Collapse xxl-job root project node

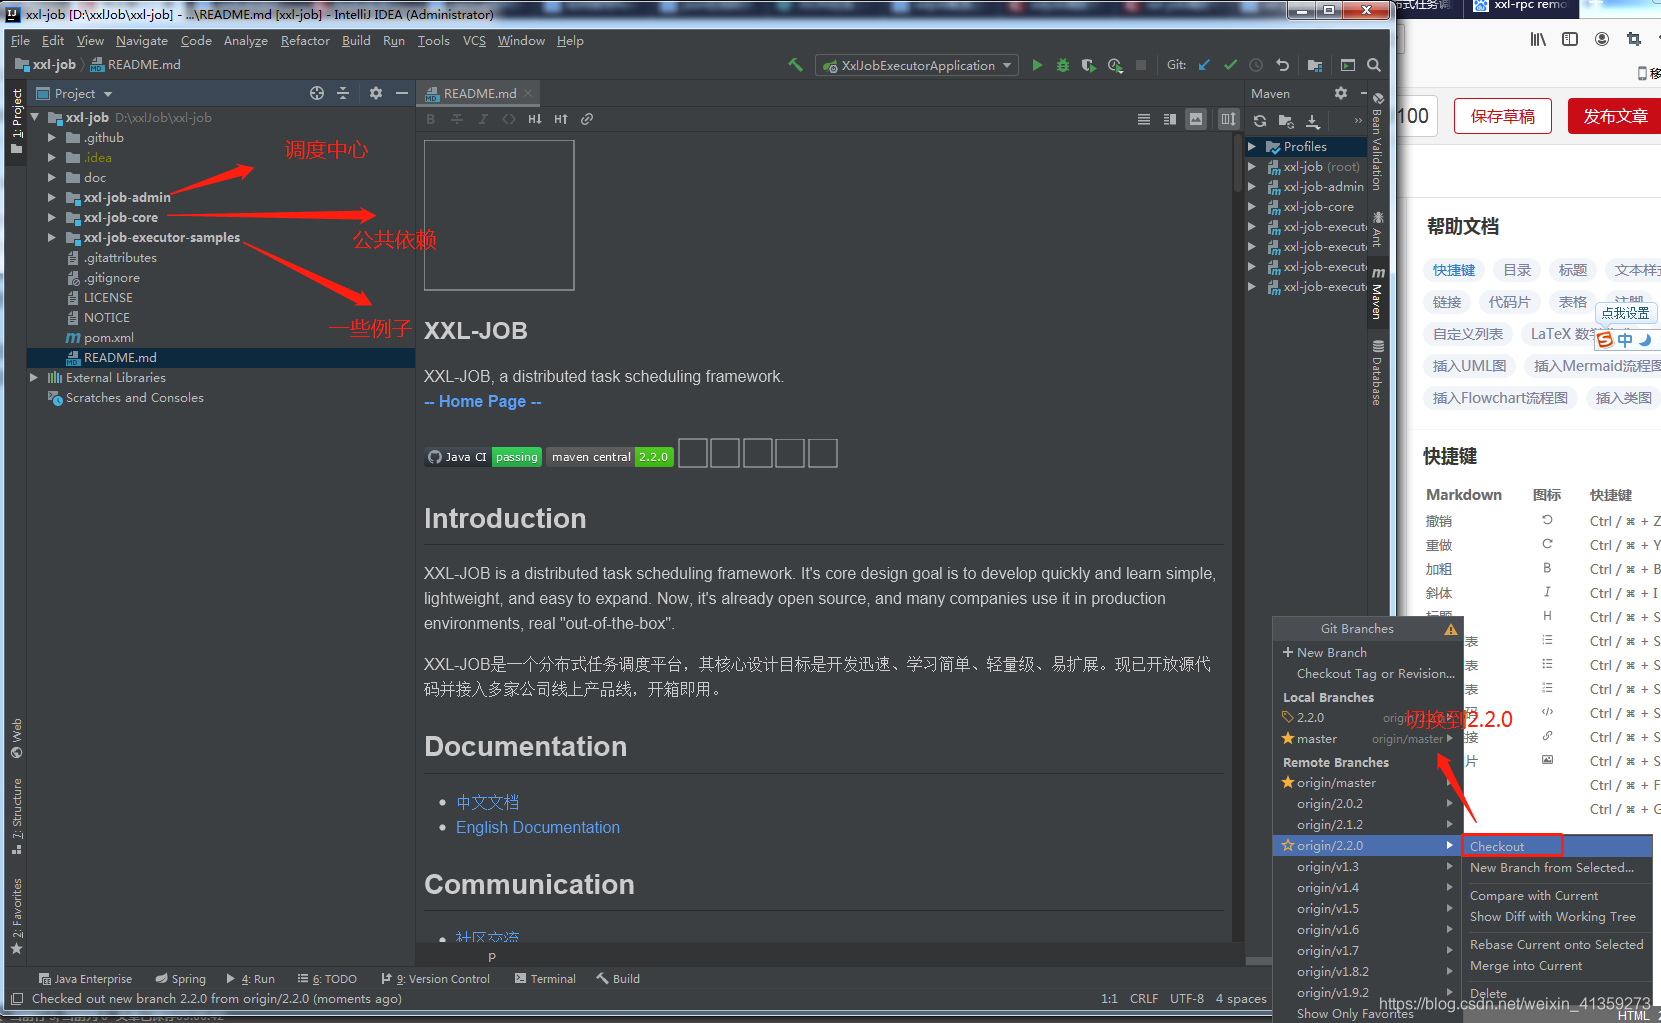pos(35,118)
